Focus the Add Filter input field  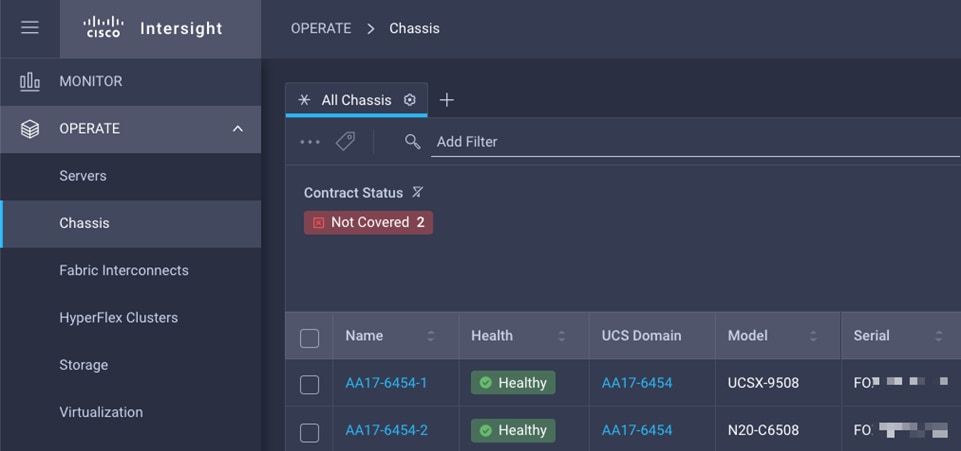pyautogui.click(x=695, y=142)
